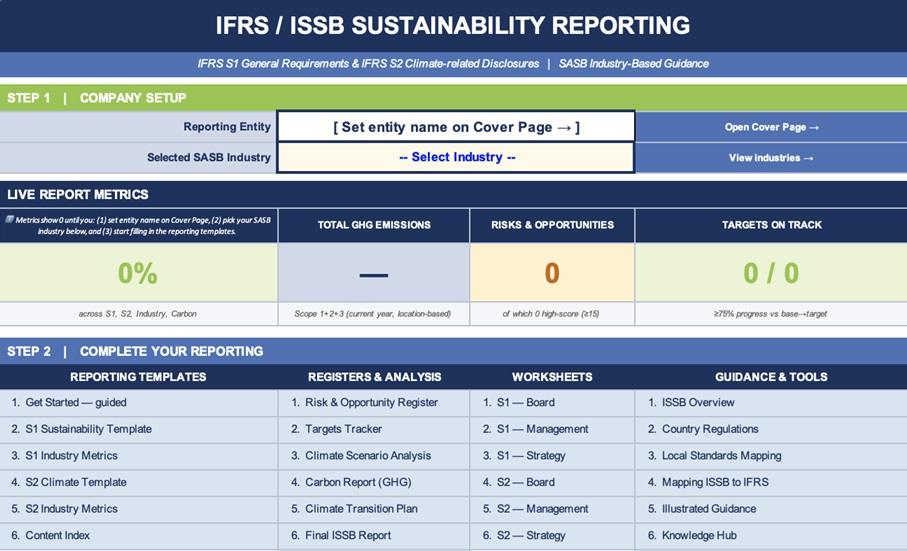Screen dimensions: 907x551
Task: Open the Final ISSB Report
Action: tap(374, 535)
